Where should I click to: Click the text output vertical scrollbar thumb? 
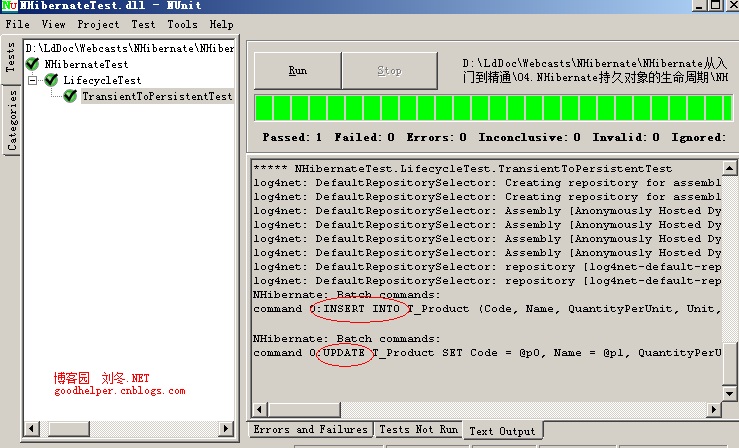[x=729, y=363]
